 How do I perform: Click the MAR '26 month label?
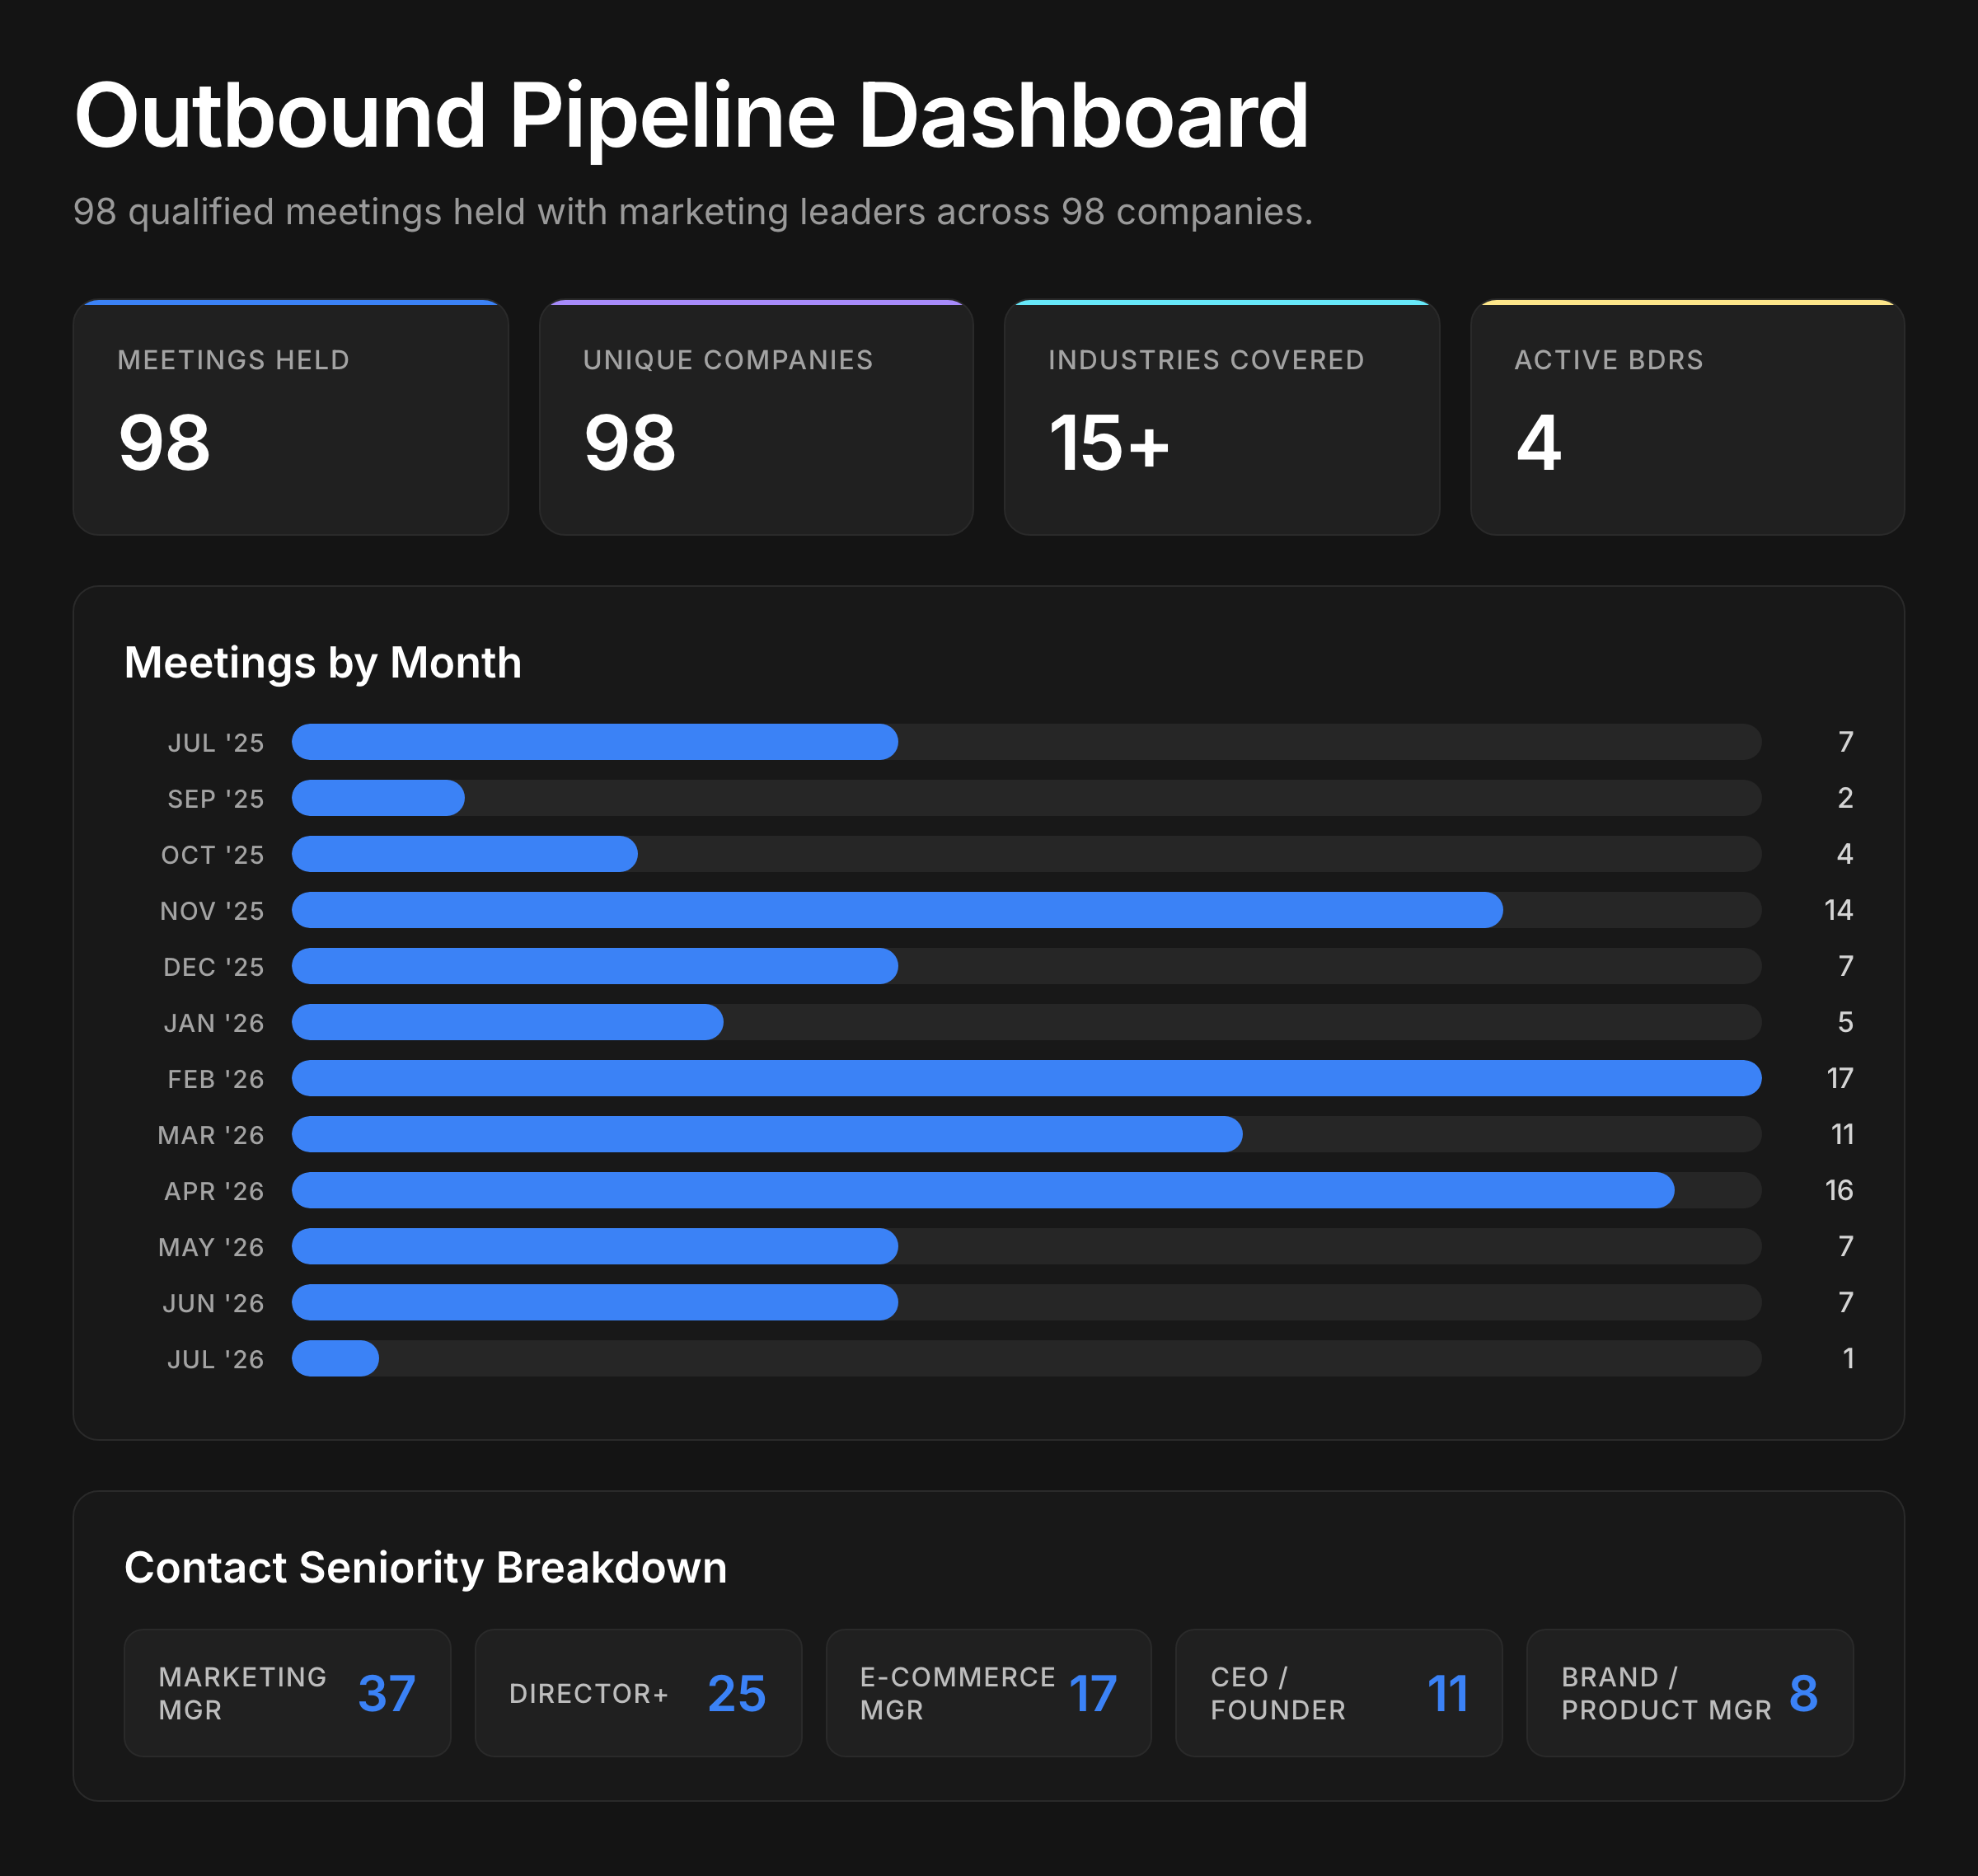click(x=211, y=1135)
